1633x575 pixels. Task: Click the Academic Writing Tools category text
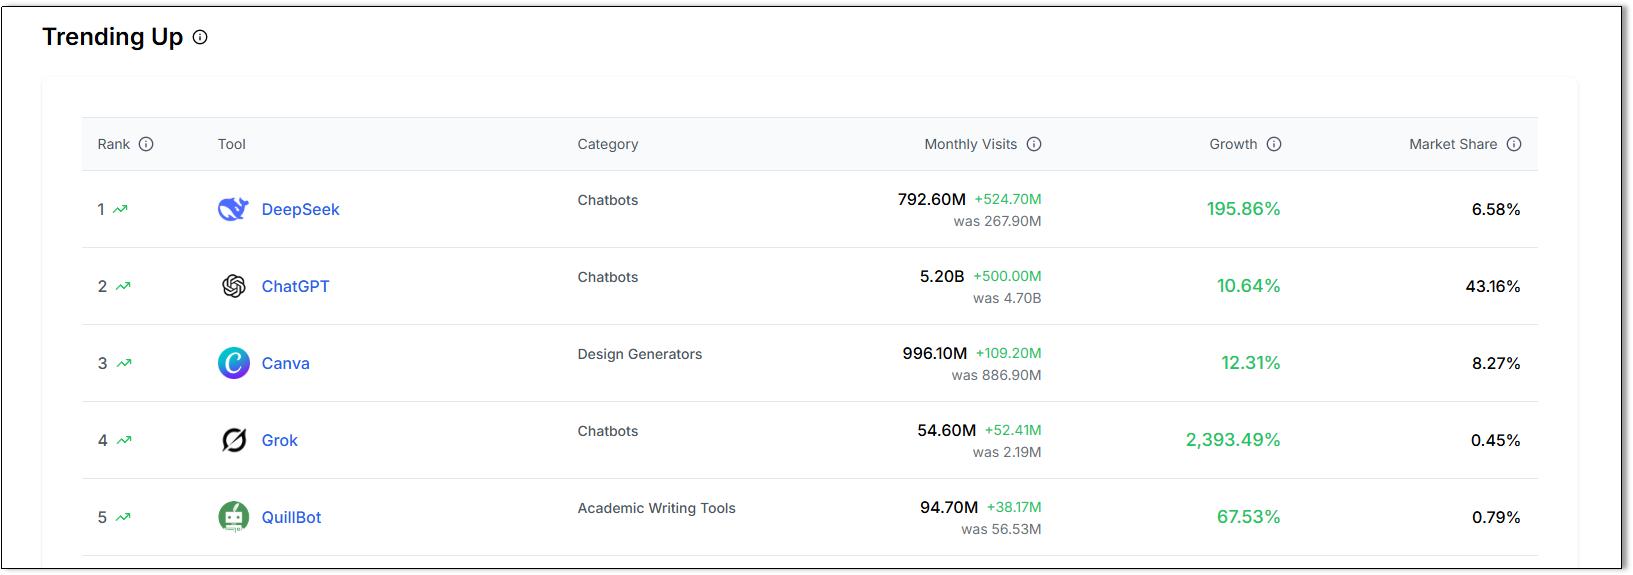pyautogui.click(x=656, y=508)
